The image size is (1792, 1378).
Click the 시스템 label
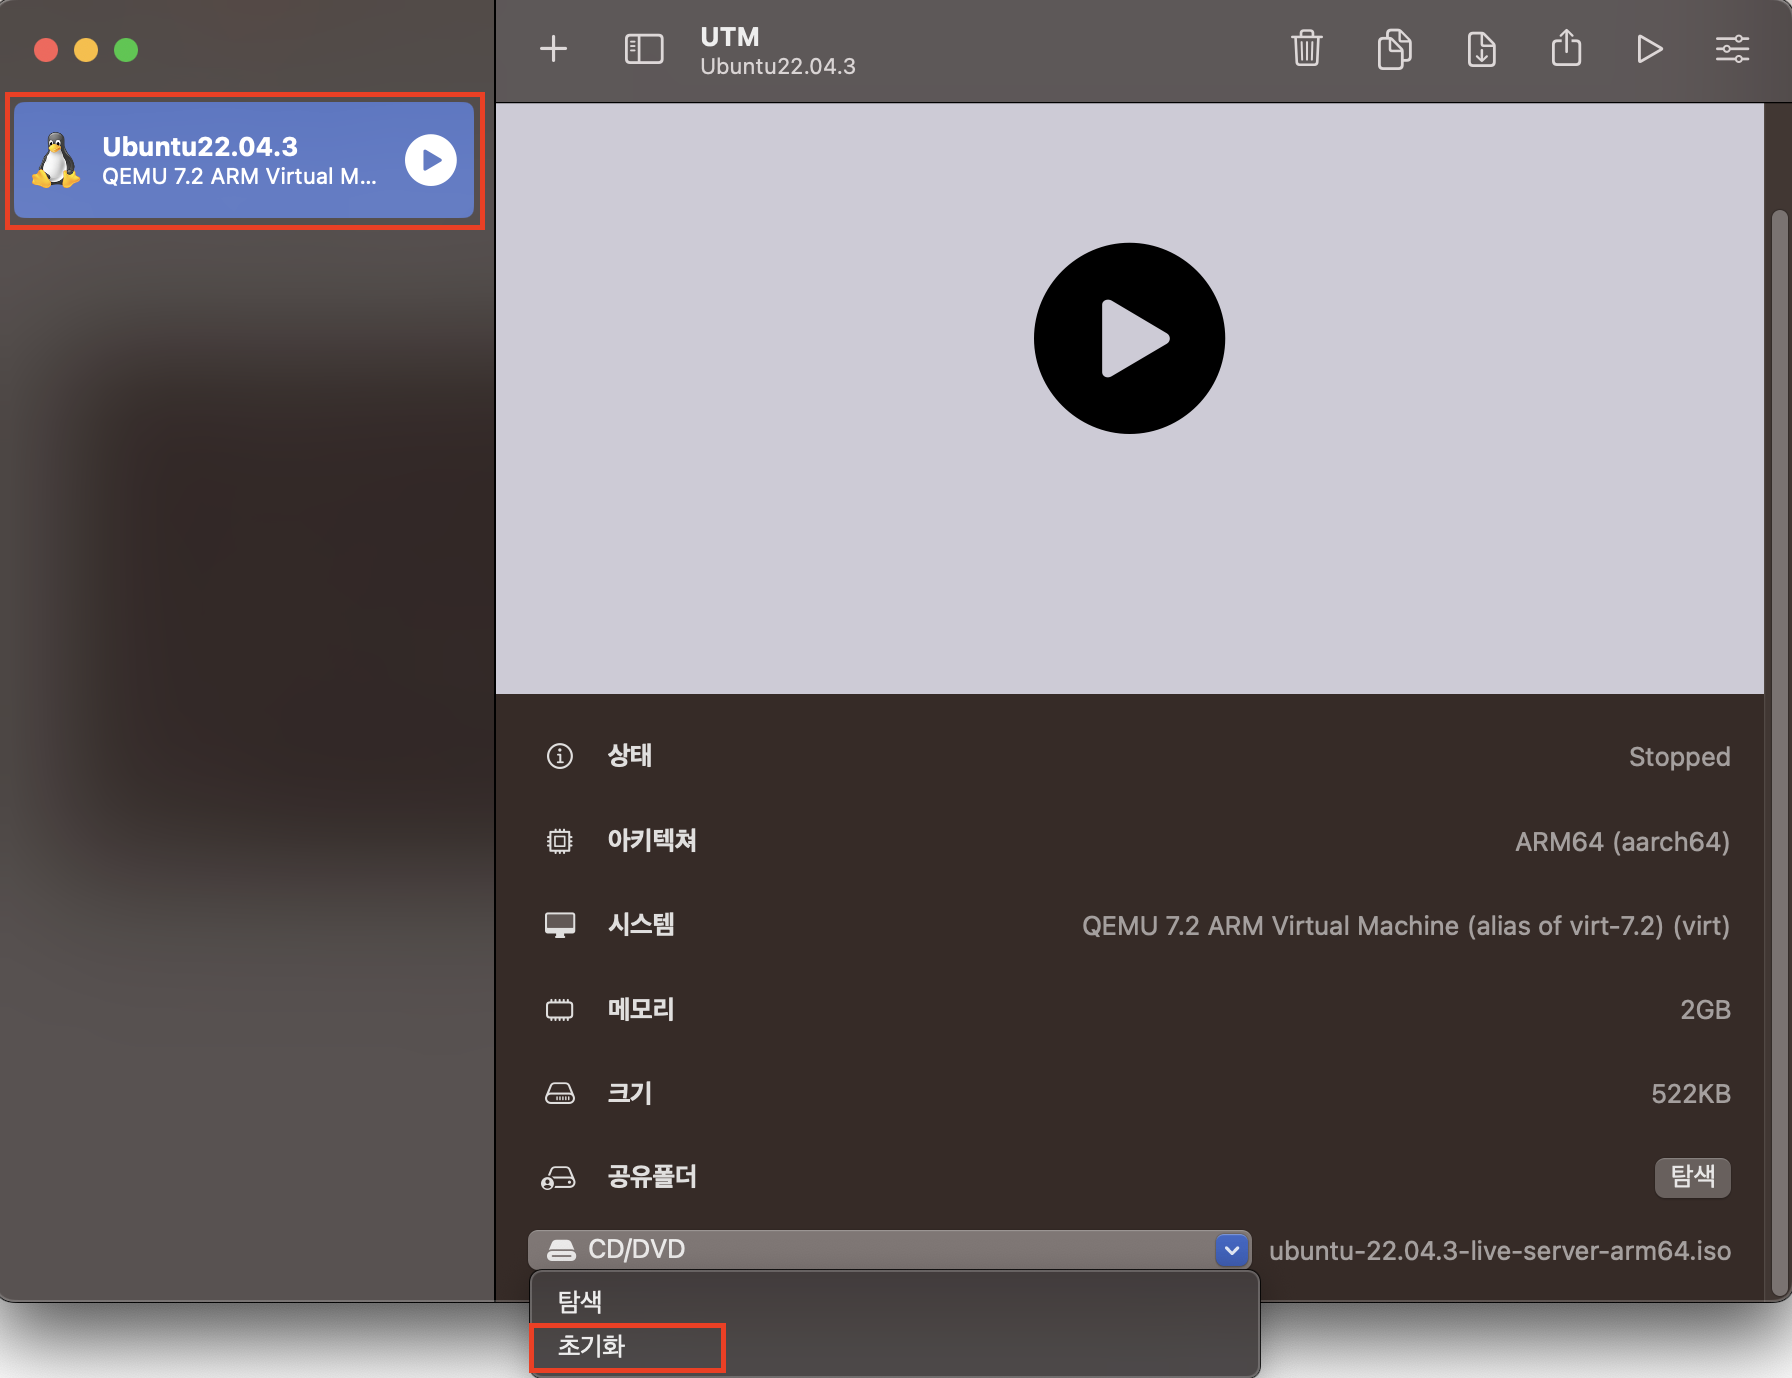pyautogui.click(x=641, y=925)
